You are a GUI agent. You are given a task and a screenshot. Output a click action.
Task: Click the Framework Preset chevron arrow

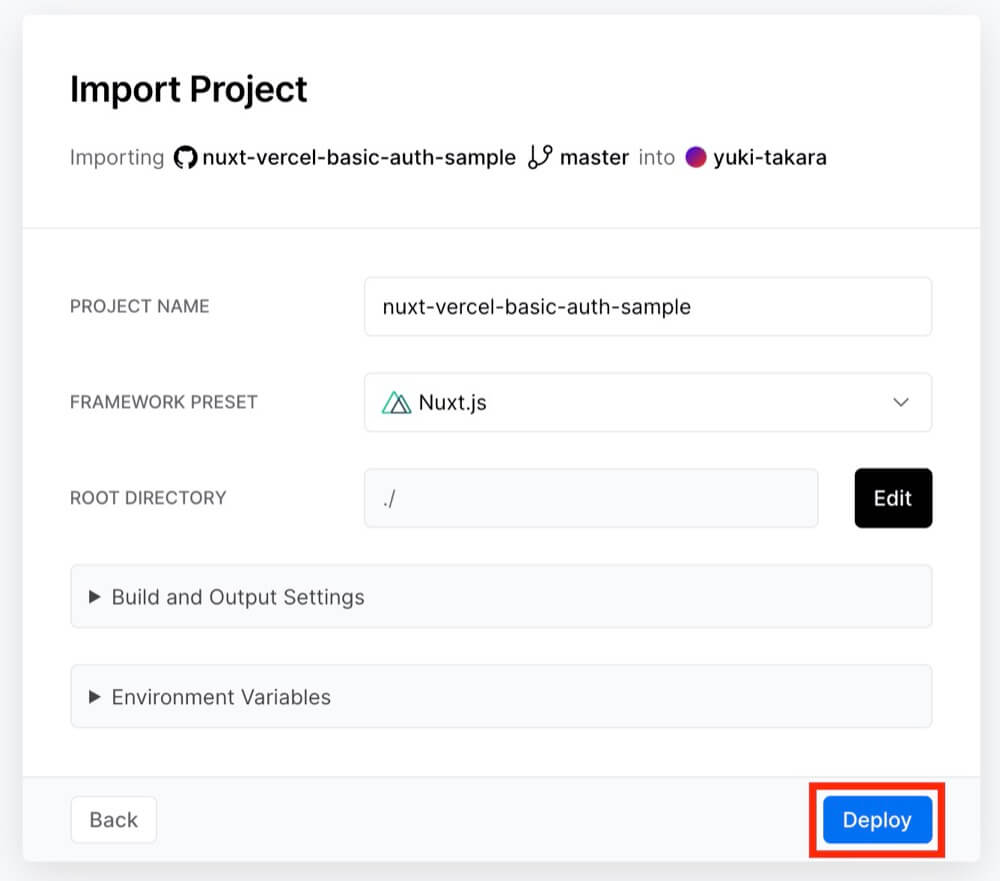coord(900,403)
